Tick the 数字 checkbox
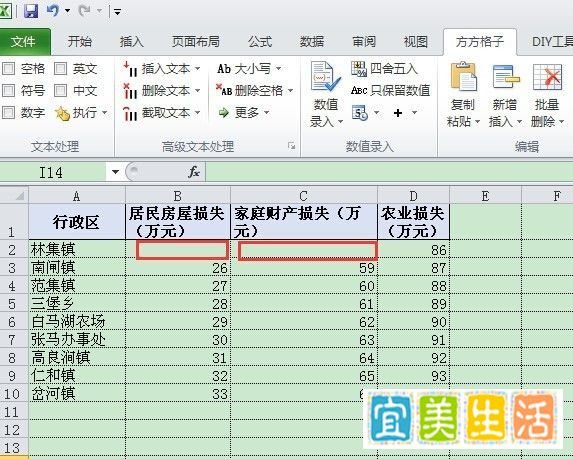 (x=8, y=112)
